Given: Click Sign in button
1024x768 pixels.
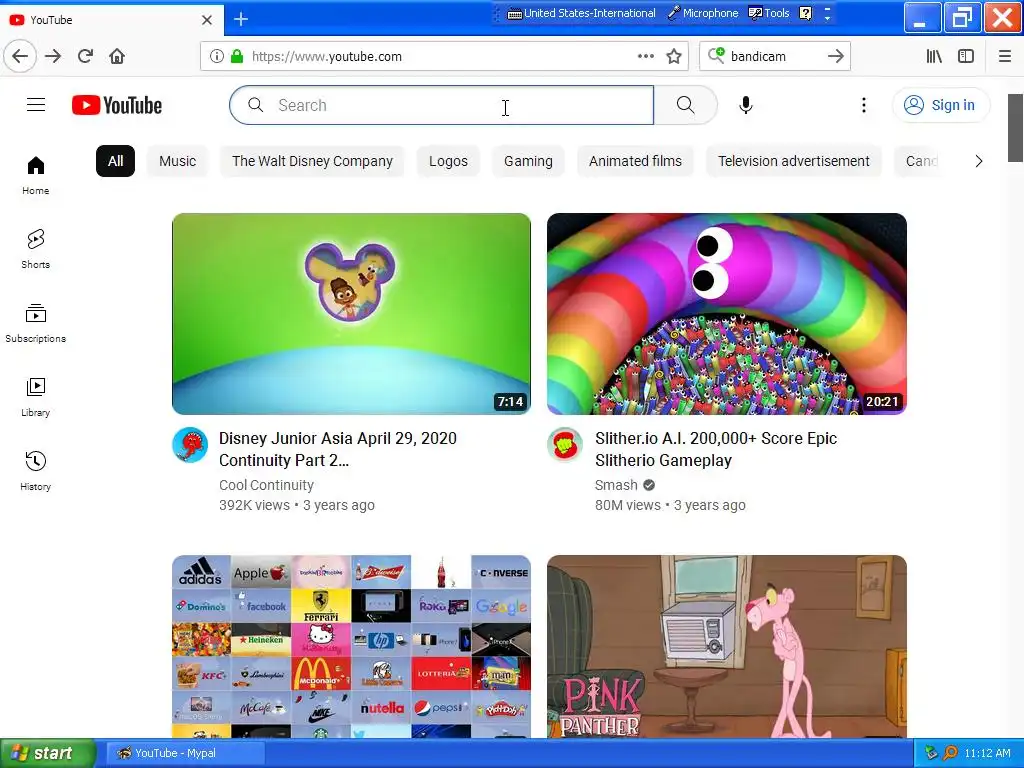Looking at the screenshot, I should (941, 105).
